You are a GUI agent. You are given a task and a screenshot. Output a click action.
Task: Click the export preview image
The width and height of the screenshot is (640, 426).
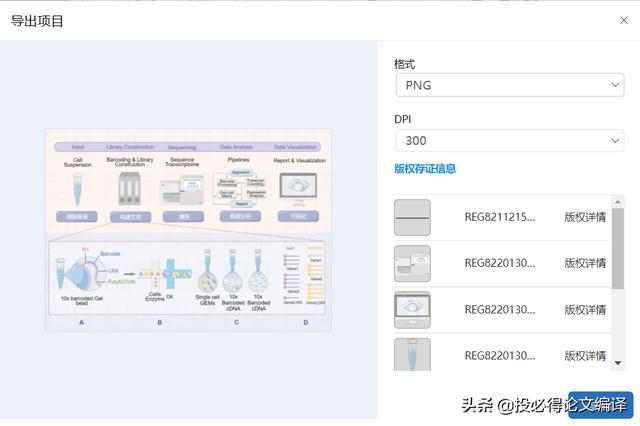point(188,230)
